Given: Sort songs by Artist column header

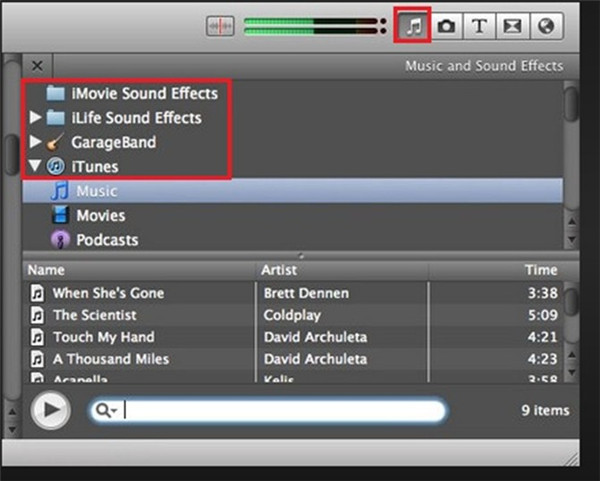Looking at the screenshot, I should (x=342, y=270).
